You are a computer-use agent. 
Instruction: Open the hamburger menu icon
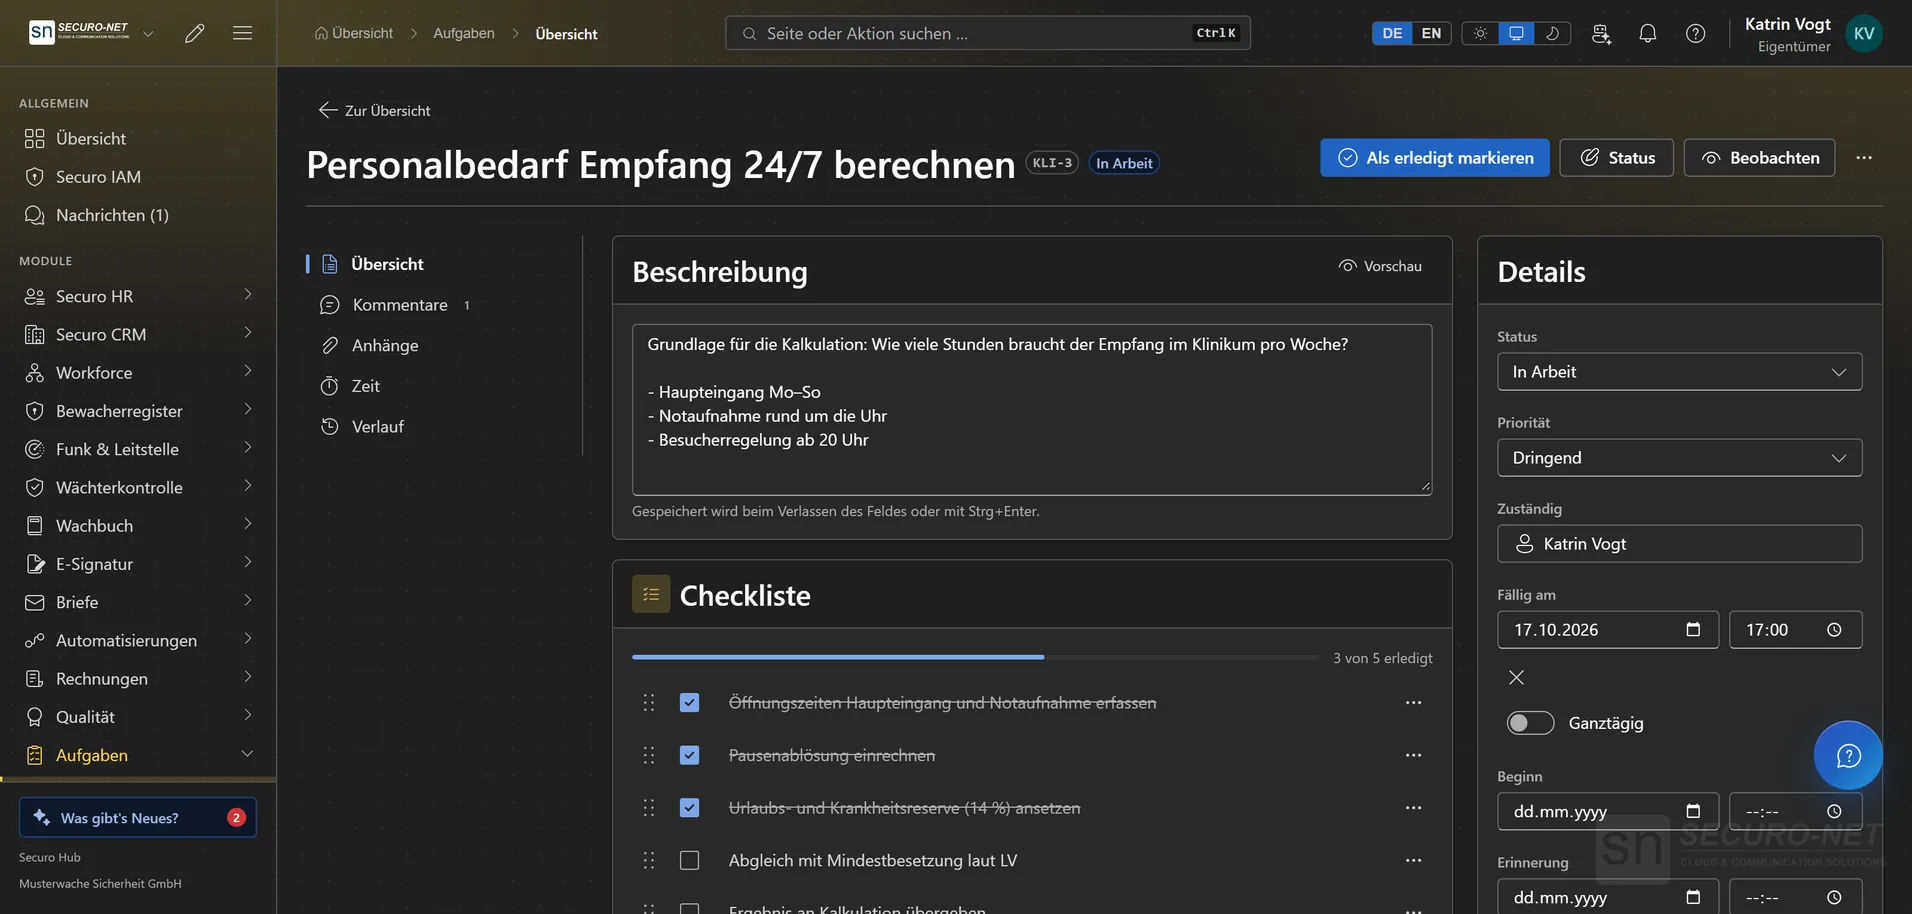point(242,33)
